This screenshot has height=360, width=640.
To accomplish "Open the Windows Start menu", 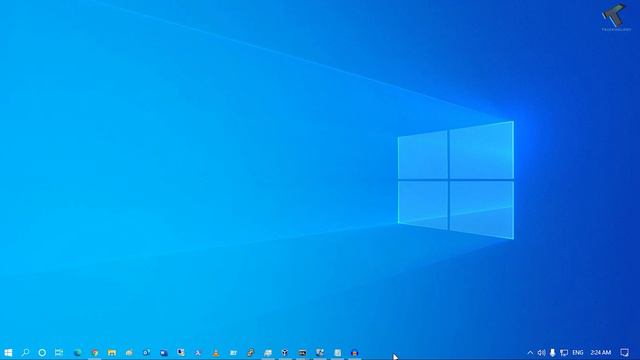I will pyautogui.click(x=8, y=353).
